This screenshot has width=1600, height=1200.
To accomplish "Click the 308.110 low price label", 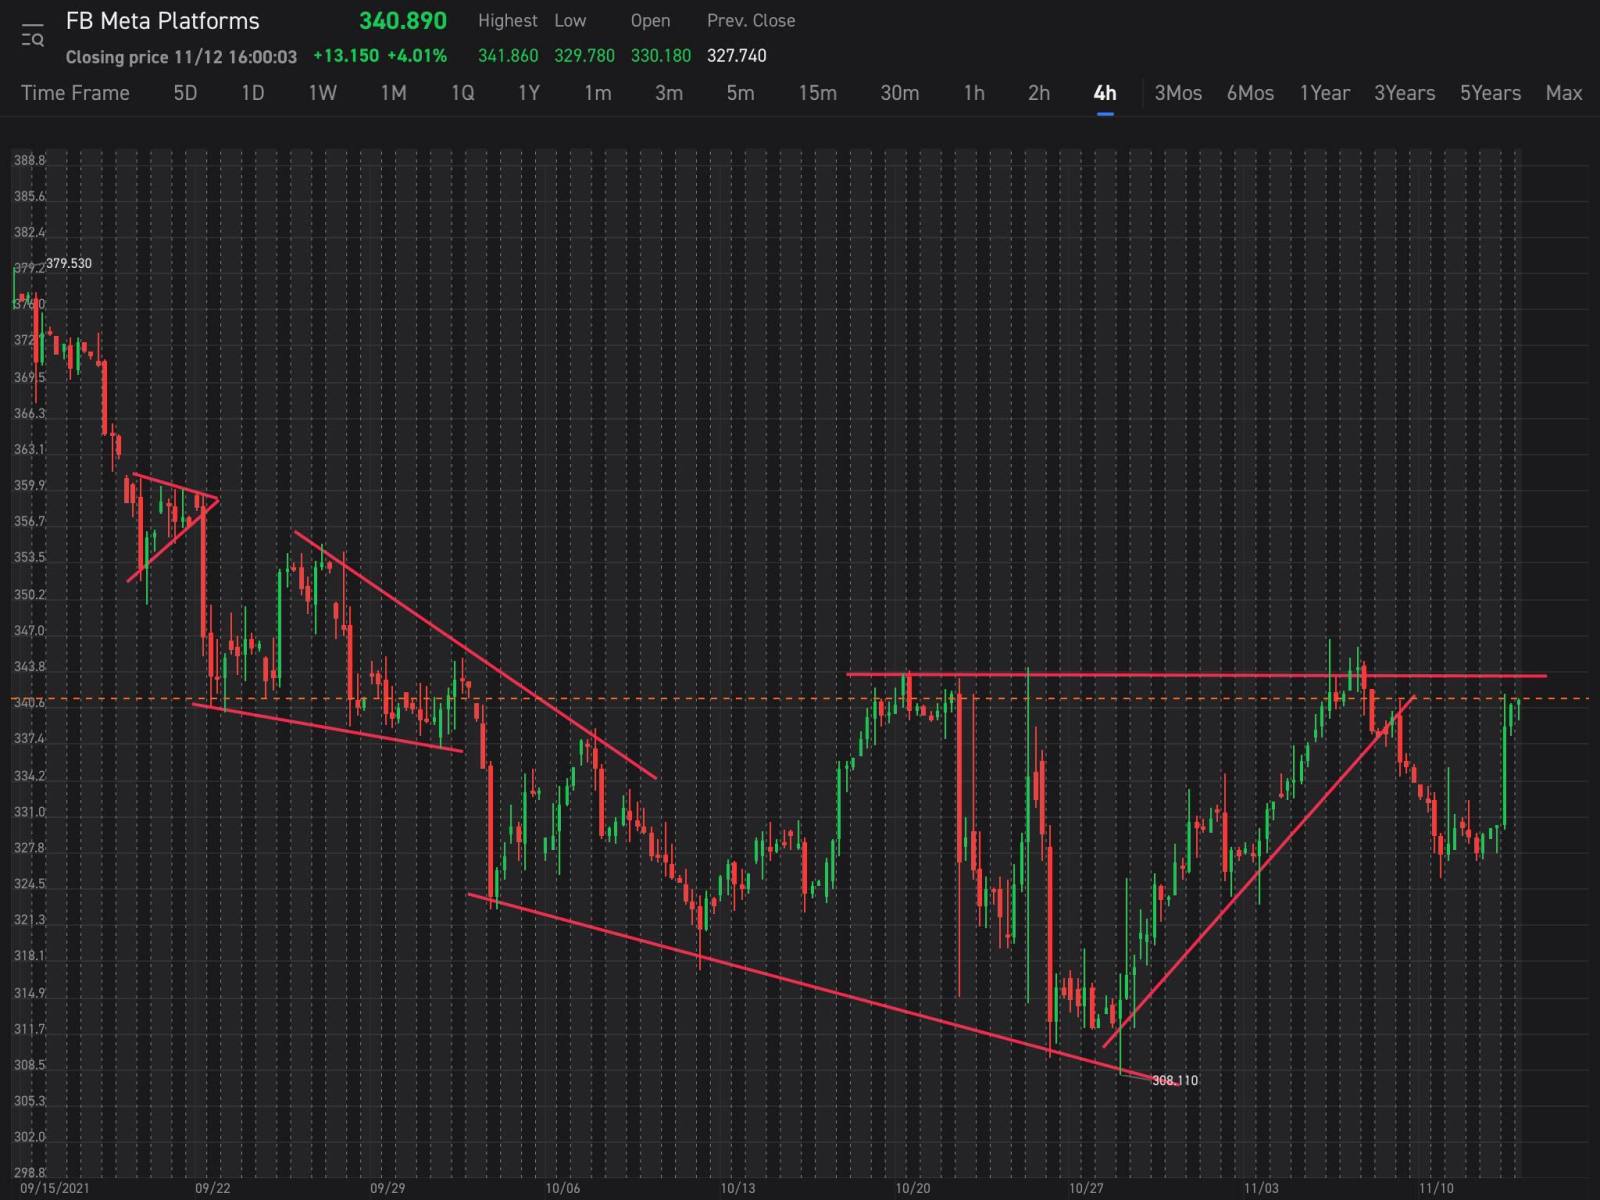I will [x=1175, y=1080].
